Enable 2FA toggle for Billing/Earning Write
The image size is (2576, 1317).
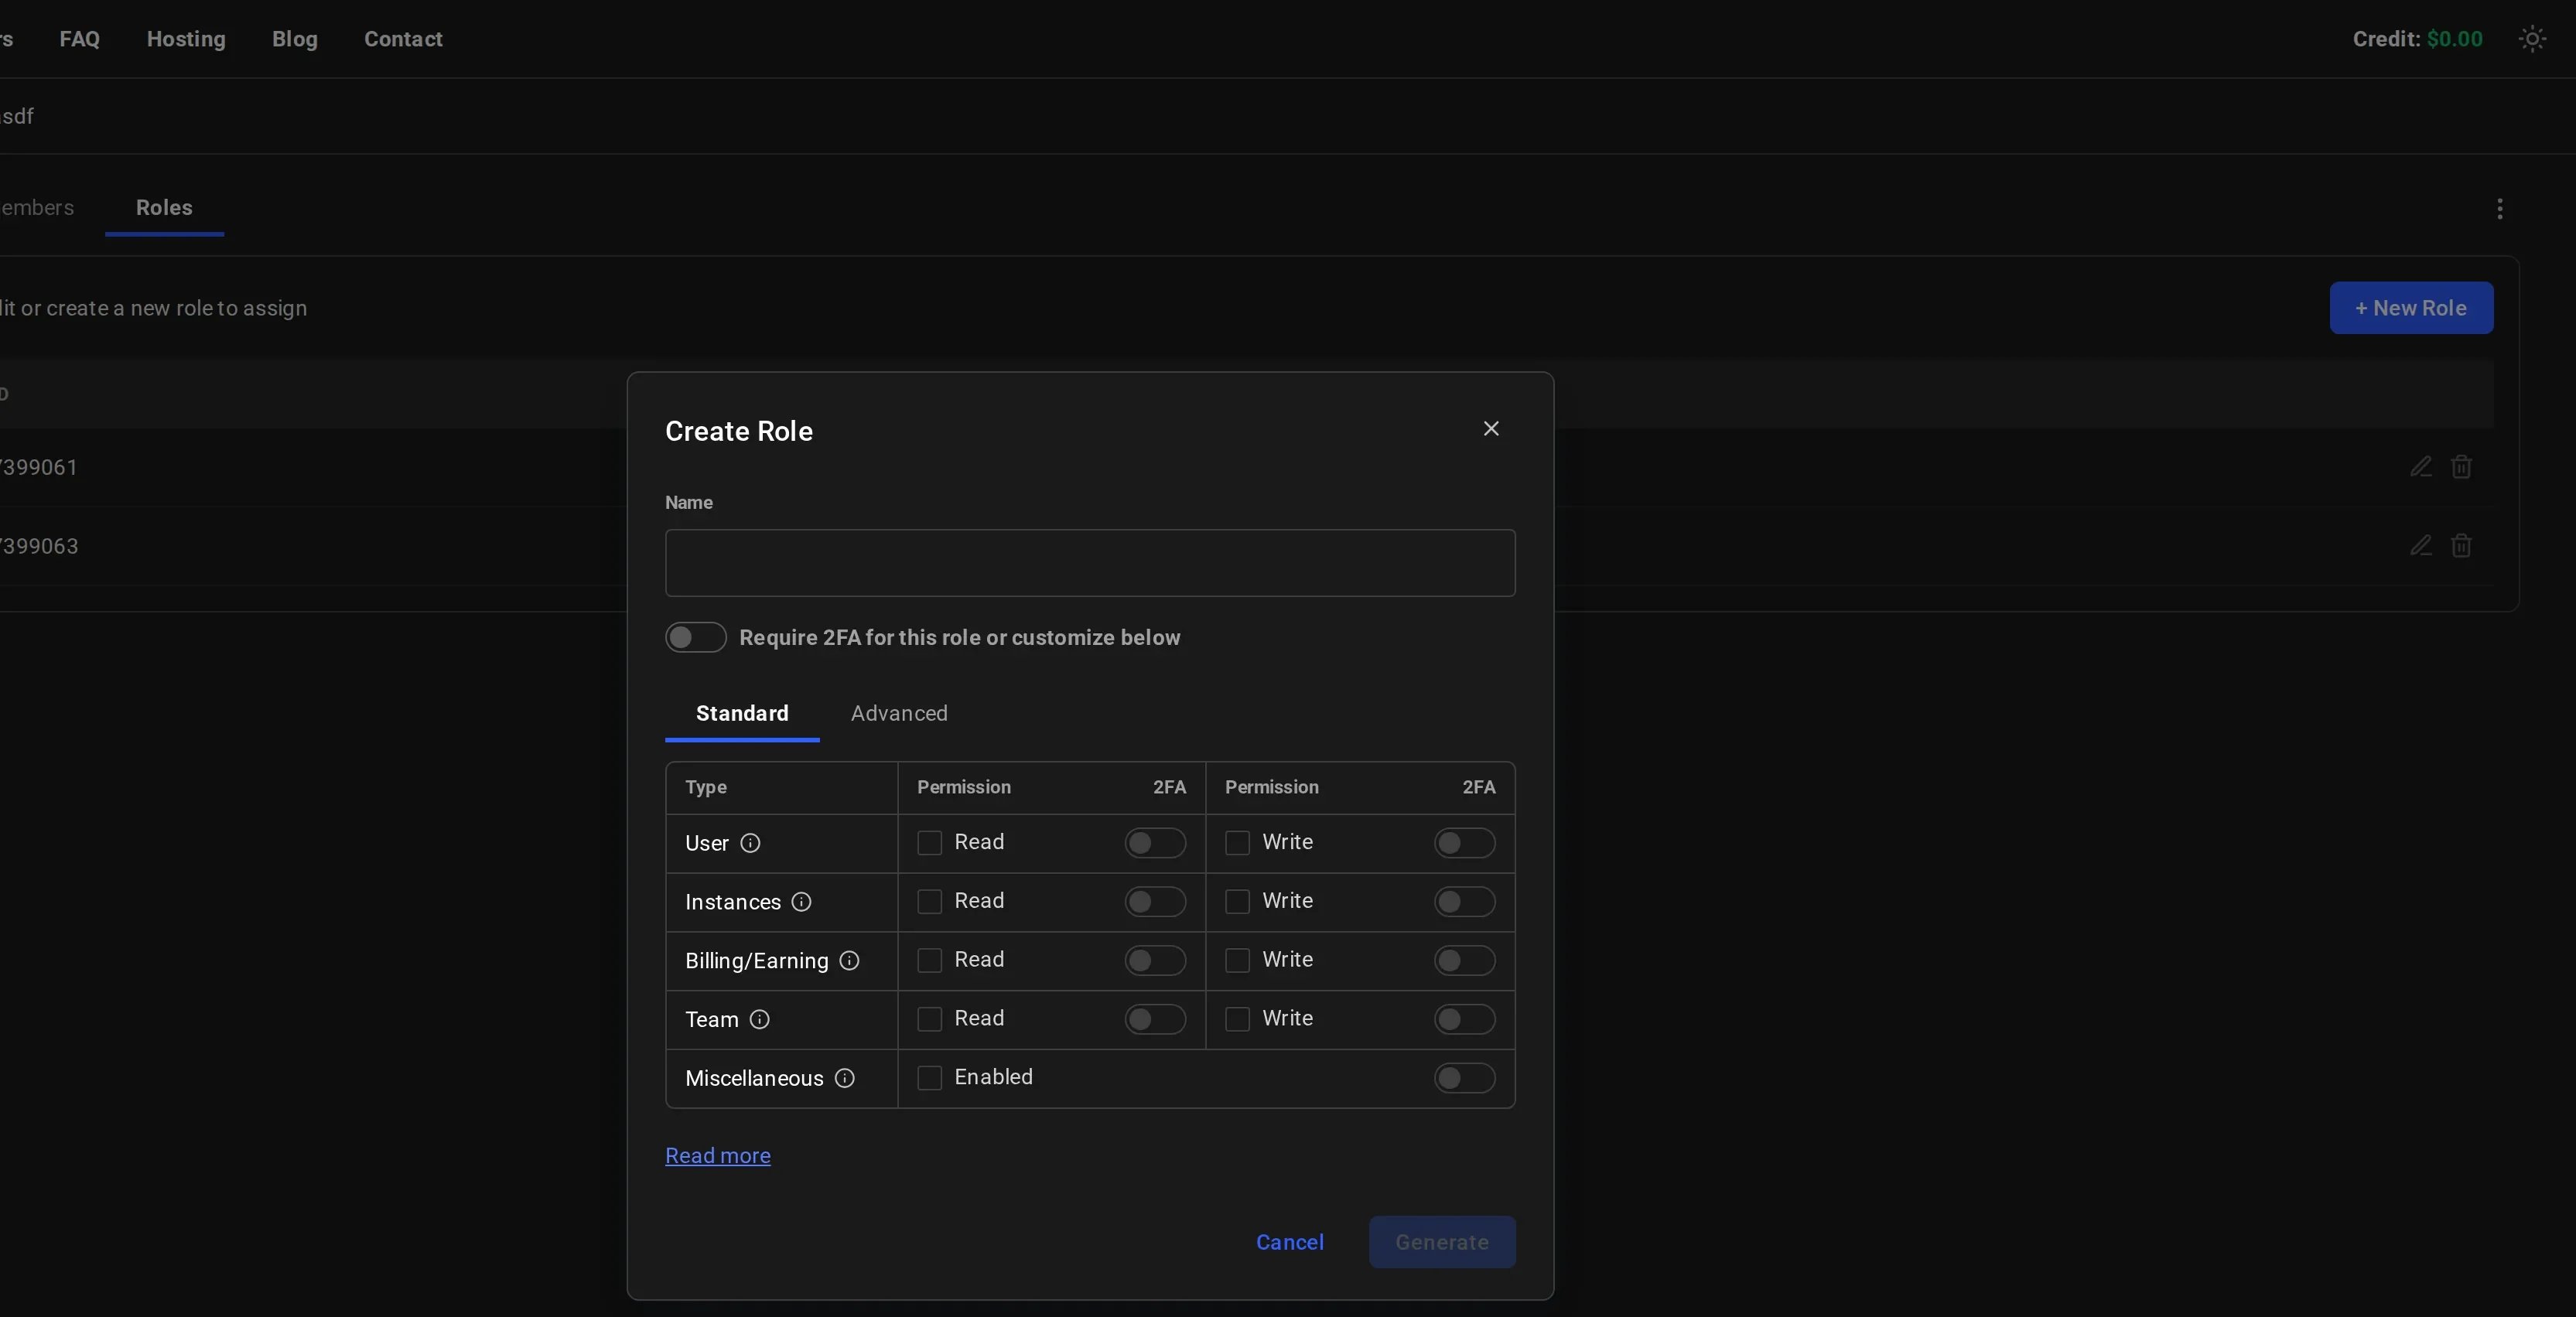pos(1464,960)
